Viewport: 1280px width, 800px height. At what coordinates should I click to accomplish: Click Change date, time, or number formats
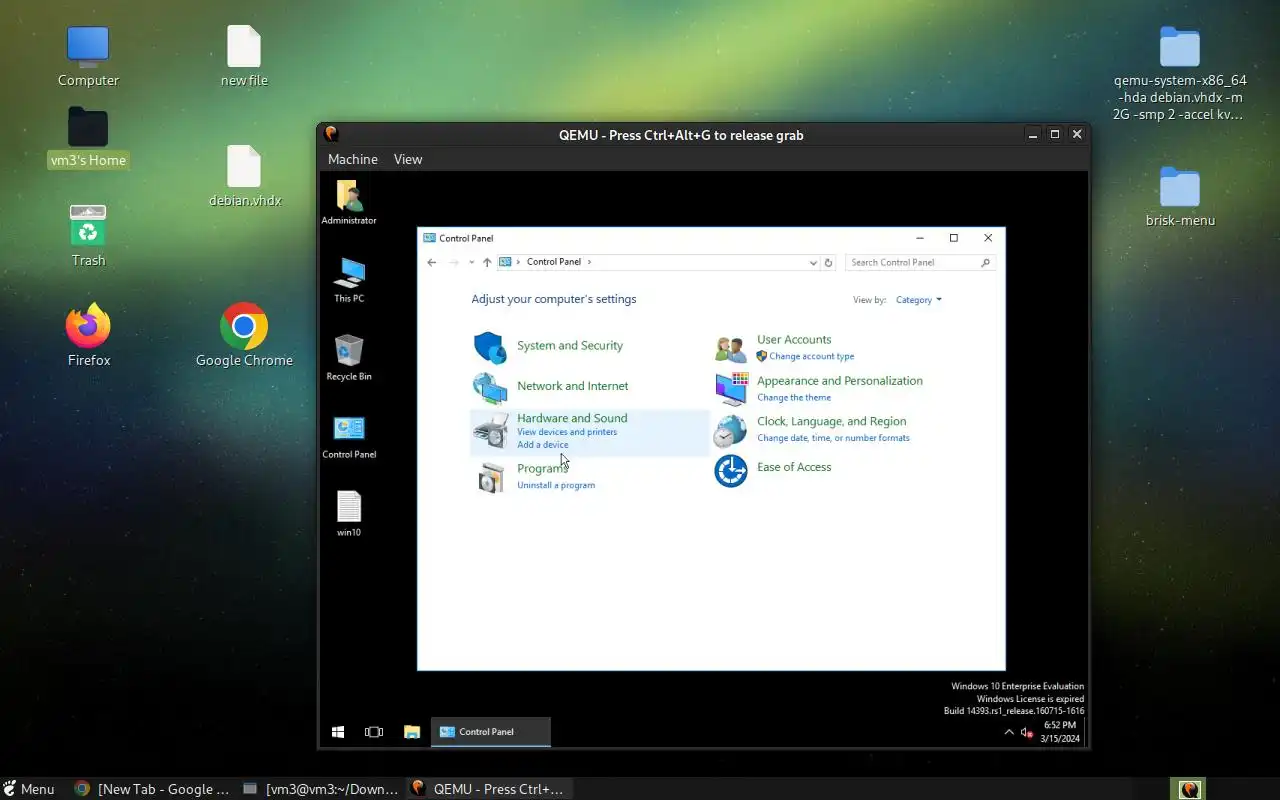coord(834,438)
